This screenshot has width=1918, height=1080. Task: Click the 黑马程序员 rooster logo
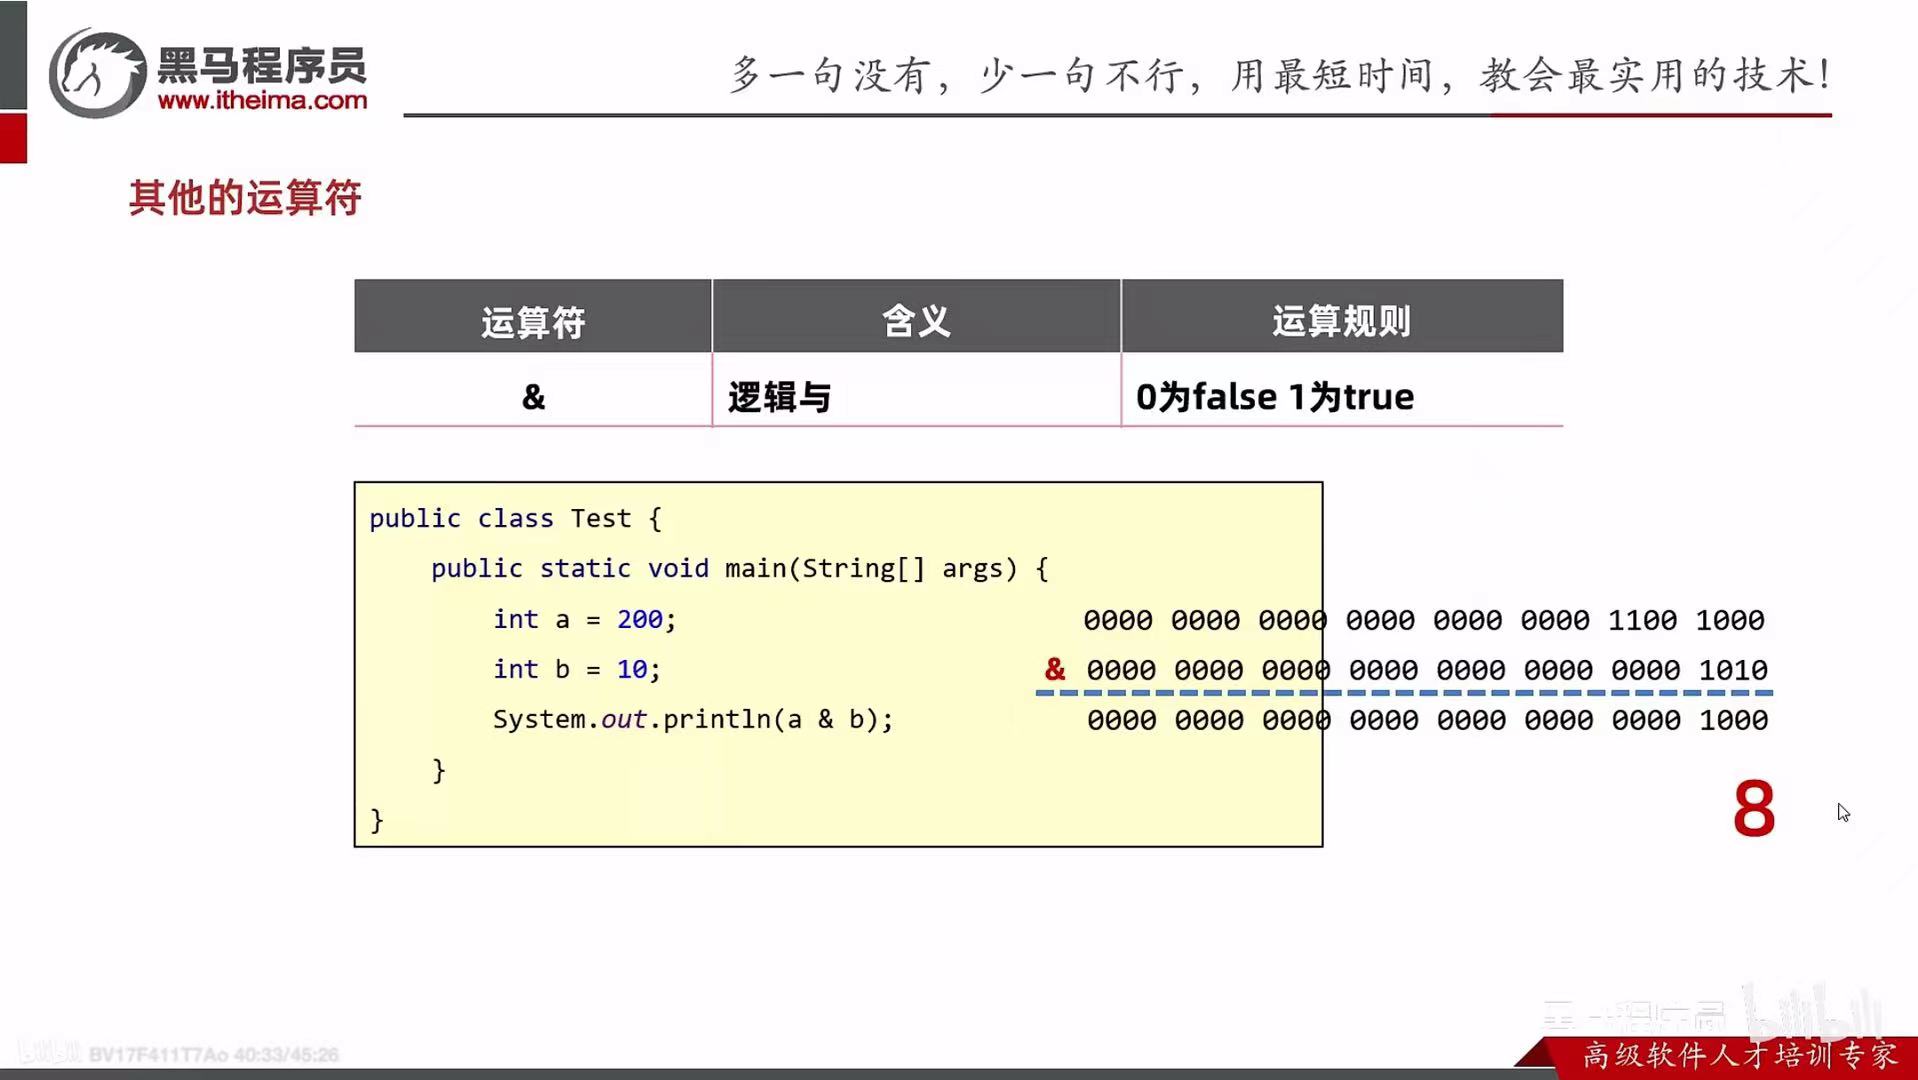[x=95, y=70]
